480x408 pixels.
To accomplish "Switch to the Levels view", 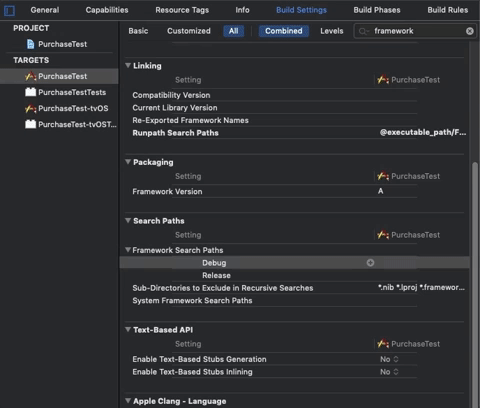I will [332, 31].
